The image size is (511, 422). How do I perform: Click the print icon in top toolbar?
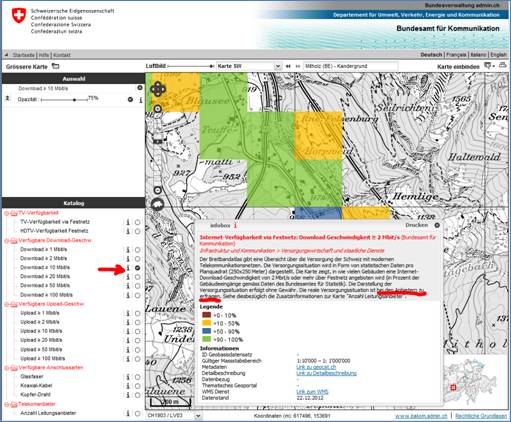pyautogui.click(x=502, y=66)
